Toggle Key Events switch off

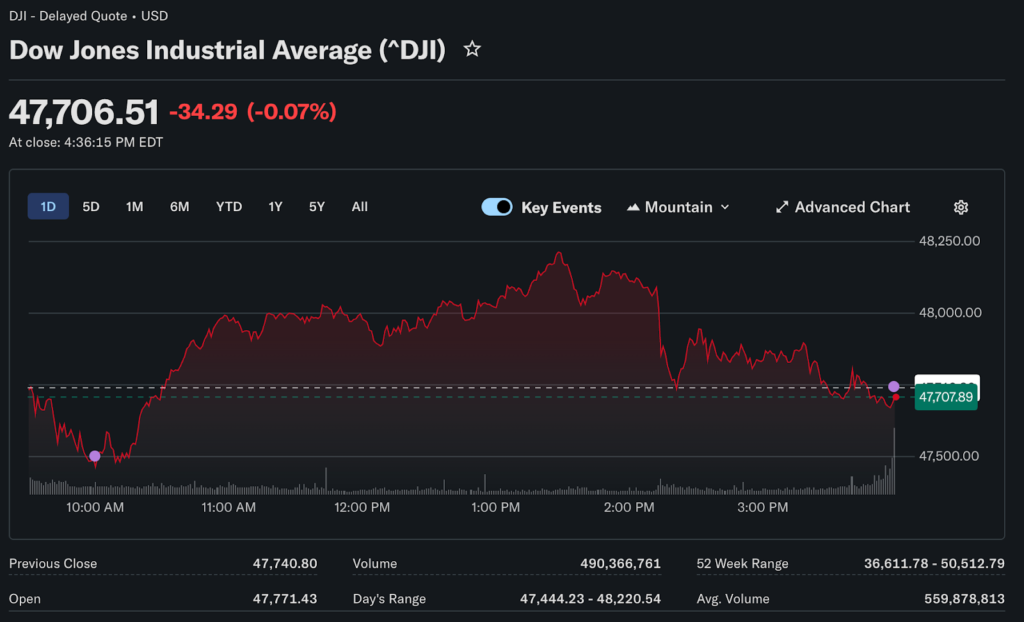coord(497,207)
